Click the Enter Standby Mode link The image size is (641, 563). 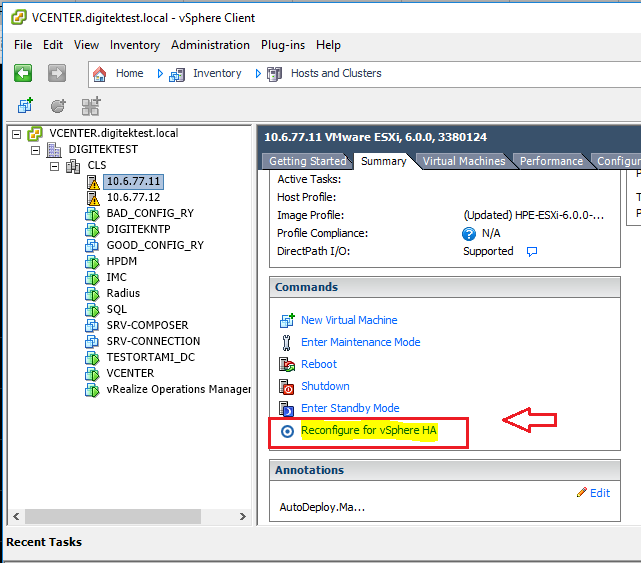[x=350, y=408]
